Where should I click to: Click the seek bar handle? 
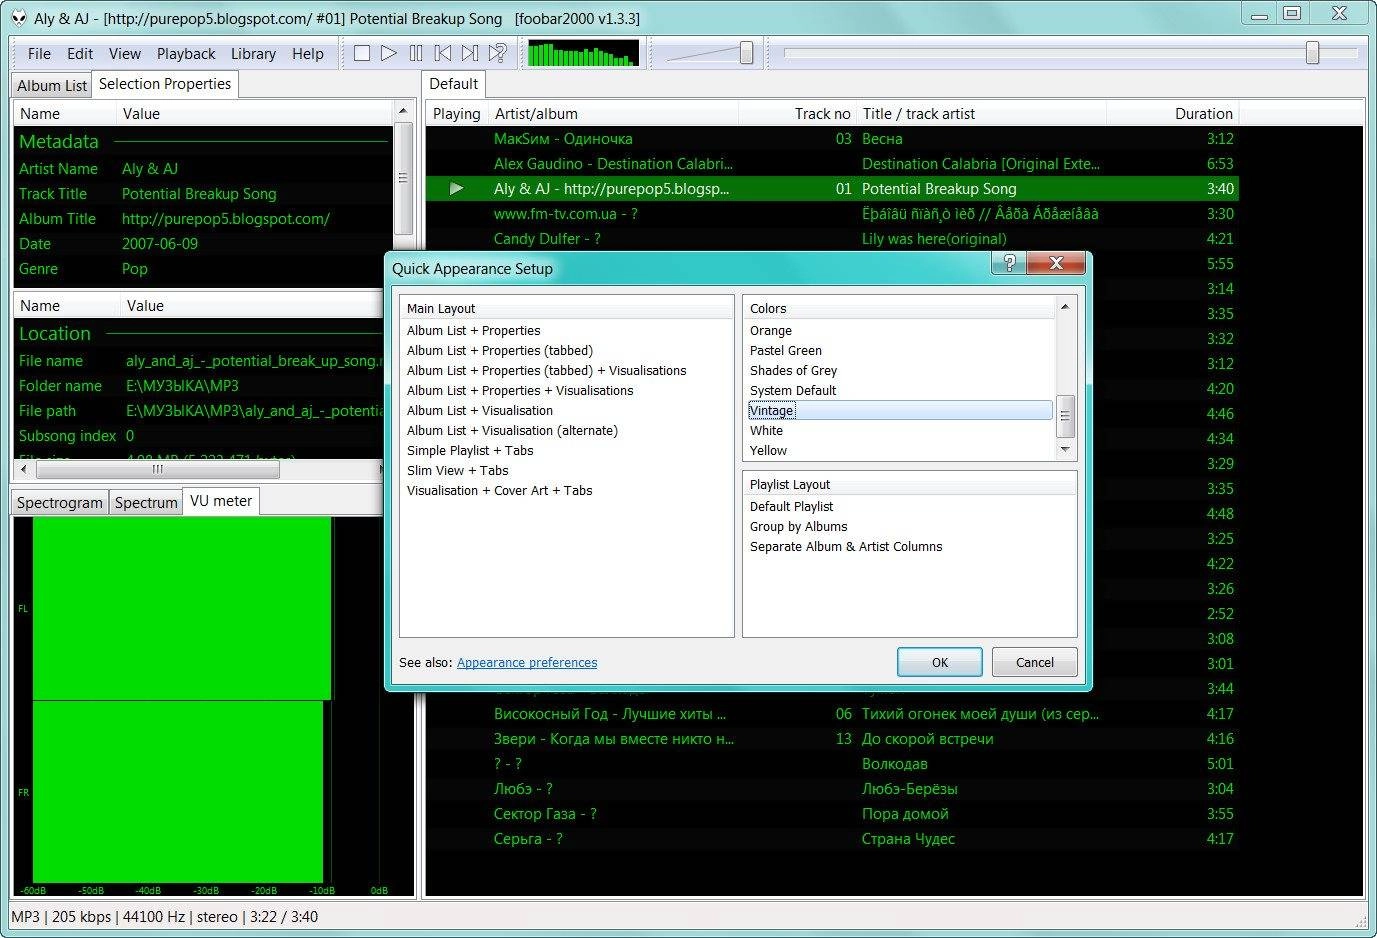(x=1312, y=53)
